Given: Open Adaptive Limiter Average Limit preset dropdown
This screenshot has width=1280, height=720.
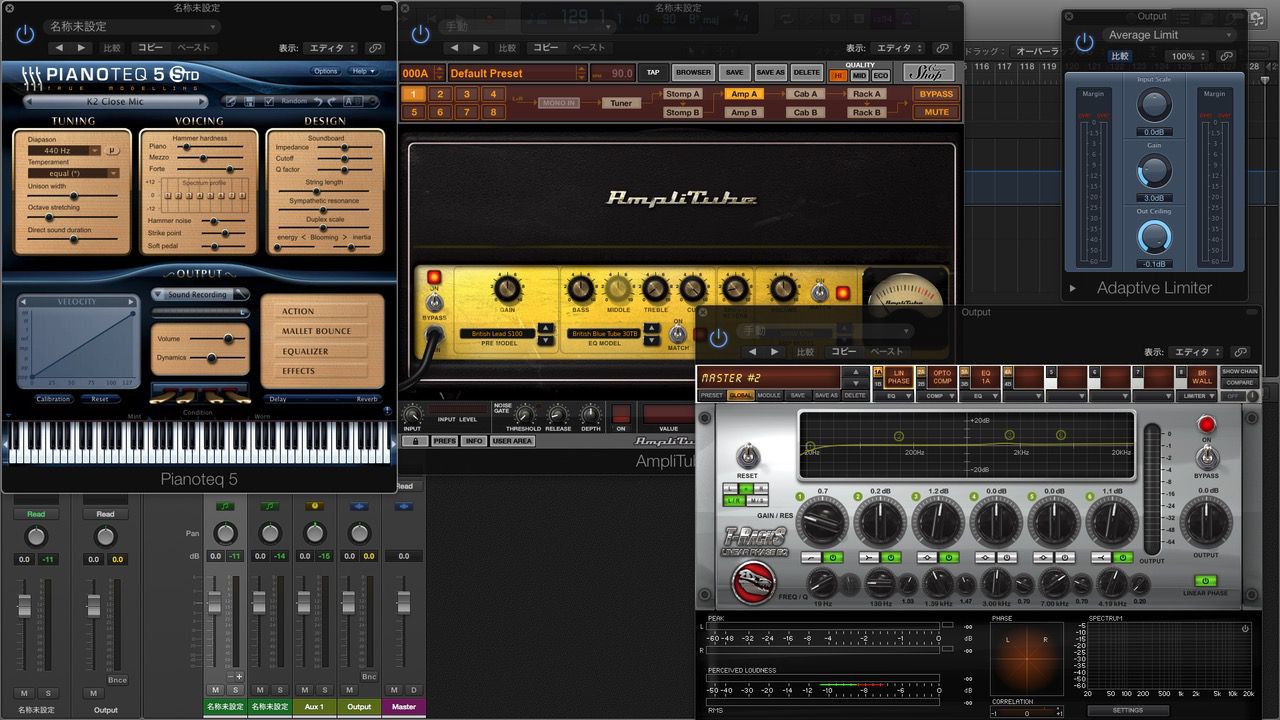Looking at the screenshot, I should pyautogui.click(x=1168, y=35).
